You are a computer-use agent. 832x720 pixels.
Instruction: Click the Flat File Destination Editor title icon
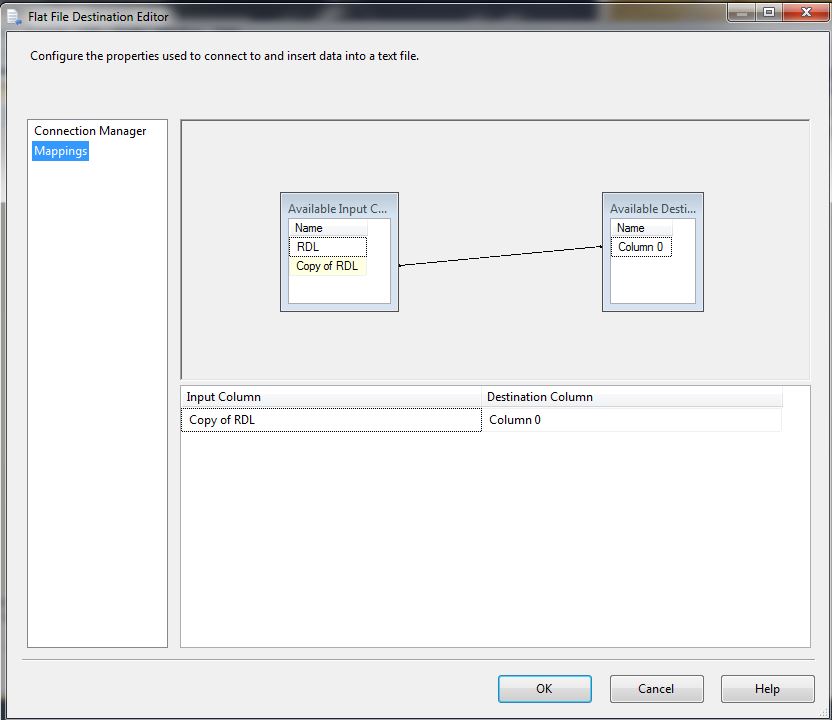click(14, 17)
